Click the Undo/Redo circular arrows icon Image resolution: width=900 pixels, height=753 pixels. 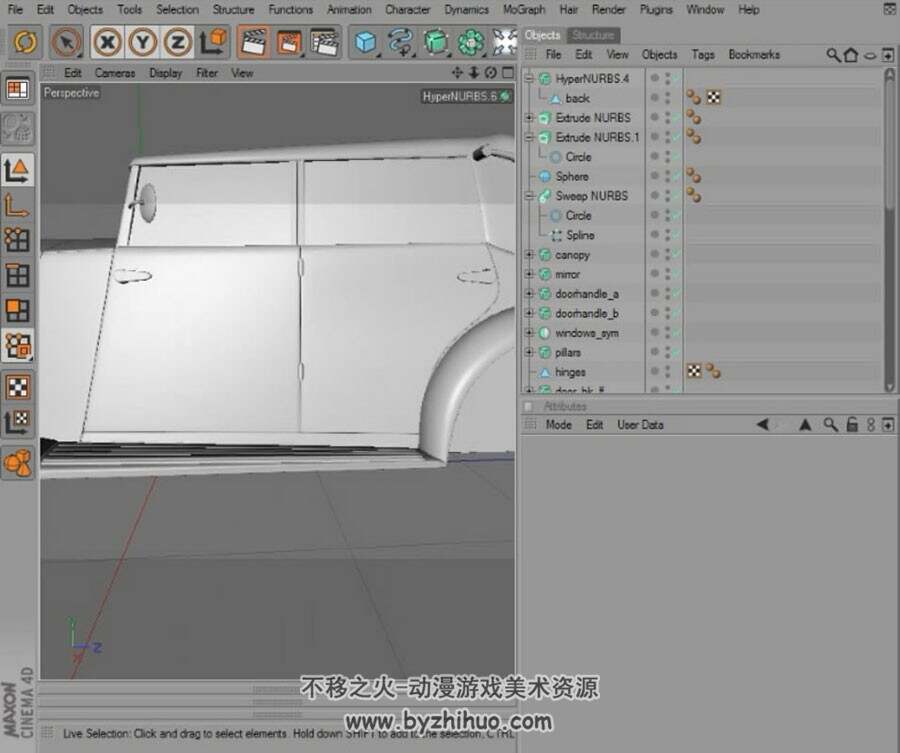click(25, 42)
